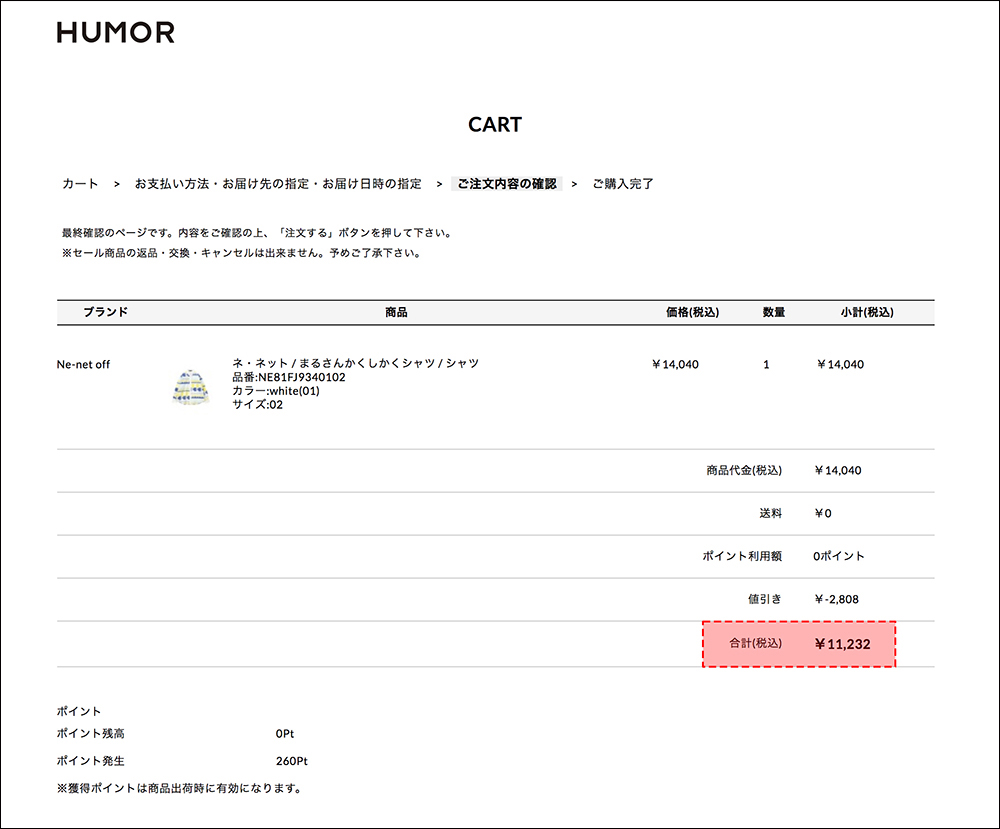Select the 商品代金(税込) label
Screen dimensions: 1000x829
(744, 471)
